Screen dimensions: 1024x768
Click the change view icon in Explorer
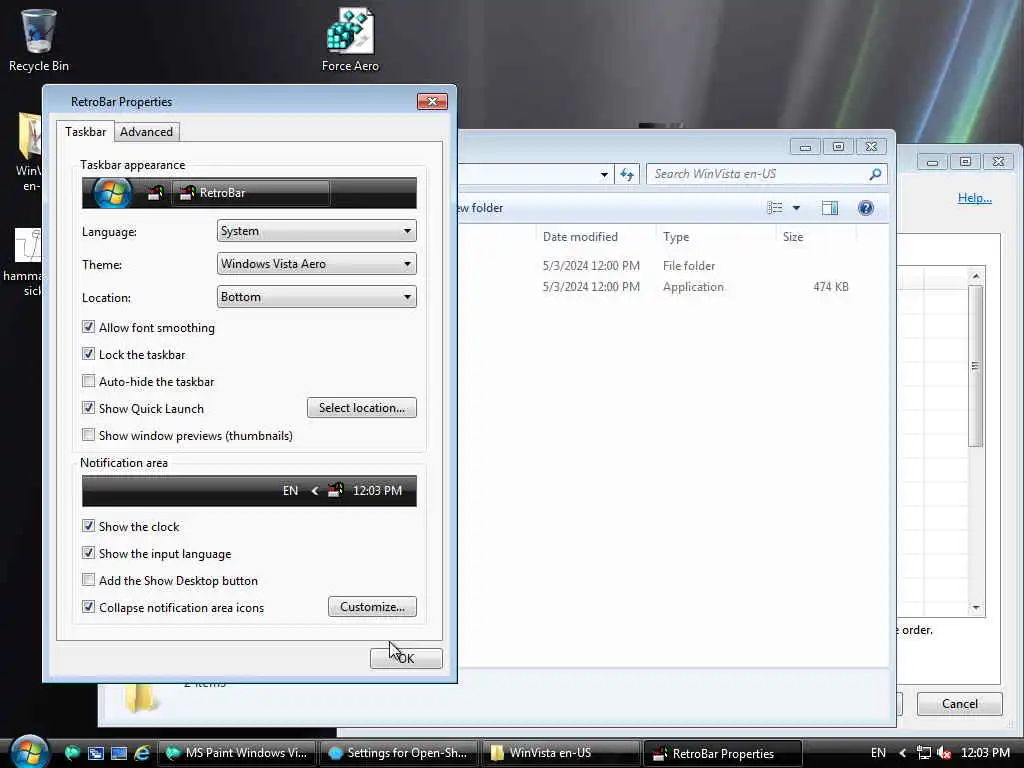pos(775,208)
